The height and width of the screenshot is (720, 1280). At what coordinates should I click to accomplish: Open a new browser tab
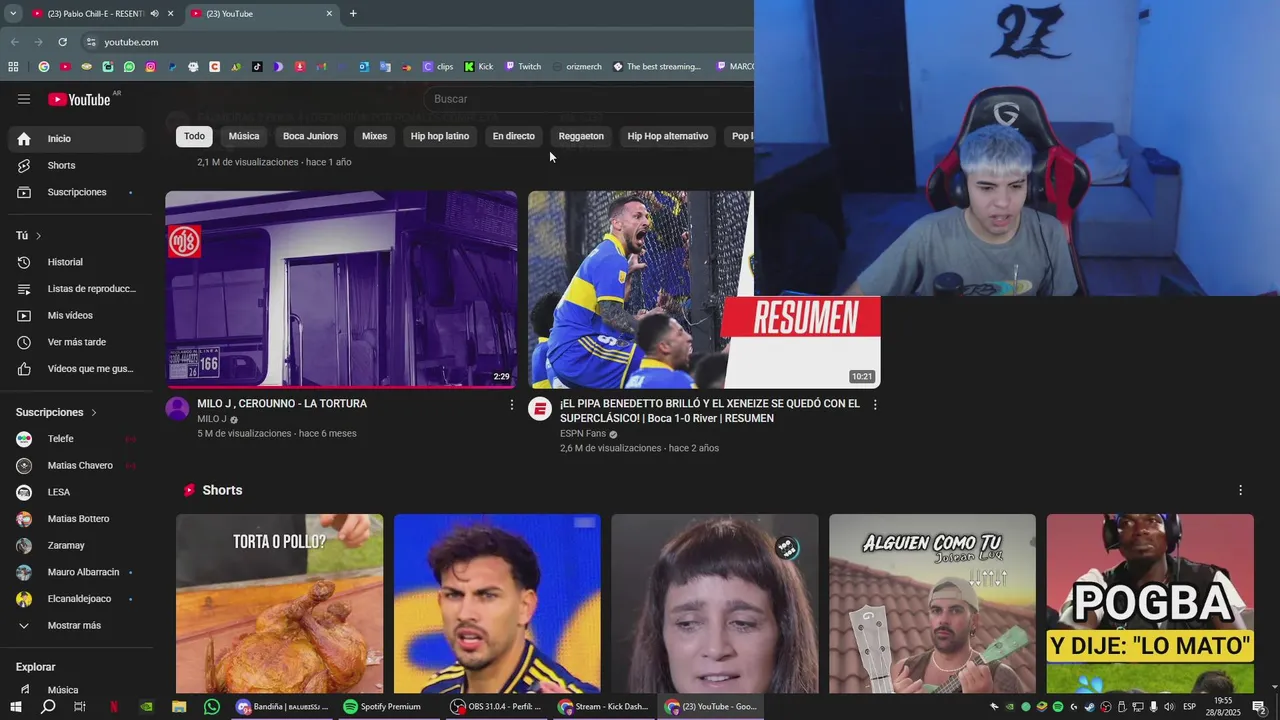coord(353,14)
